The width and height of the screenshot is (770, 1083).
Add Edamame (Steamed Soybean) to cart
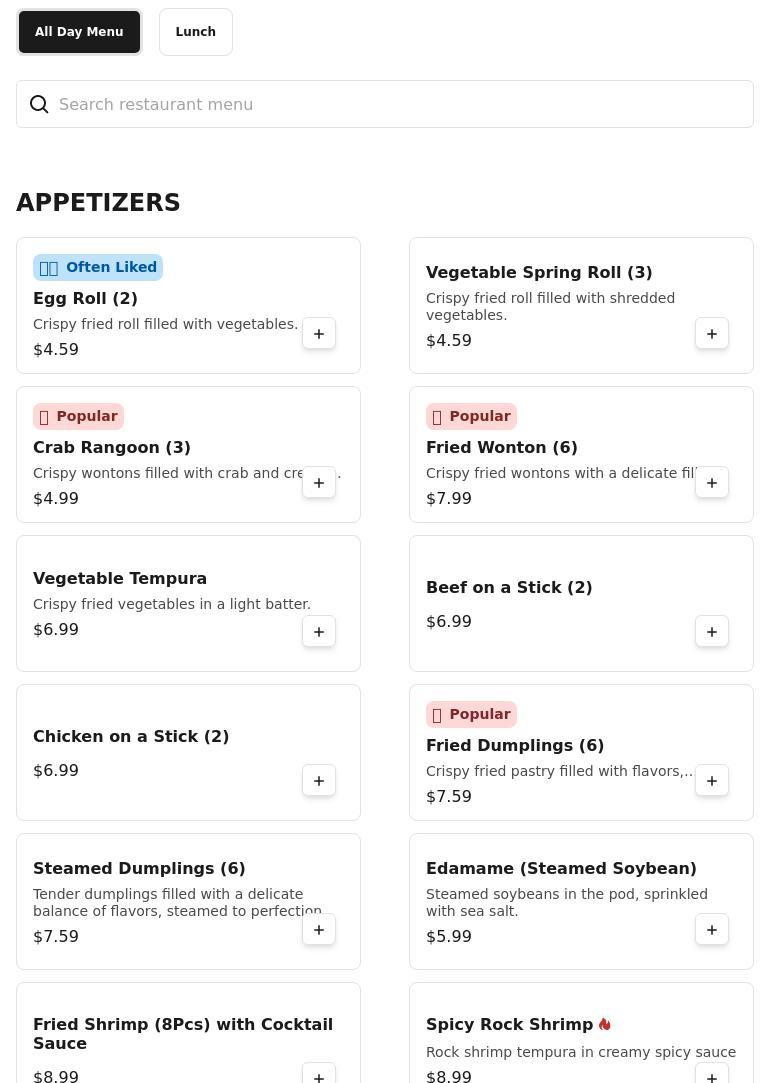(x=711, y=930)
